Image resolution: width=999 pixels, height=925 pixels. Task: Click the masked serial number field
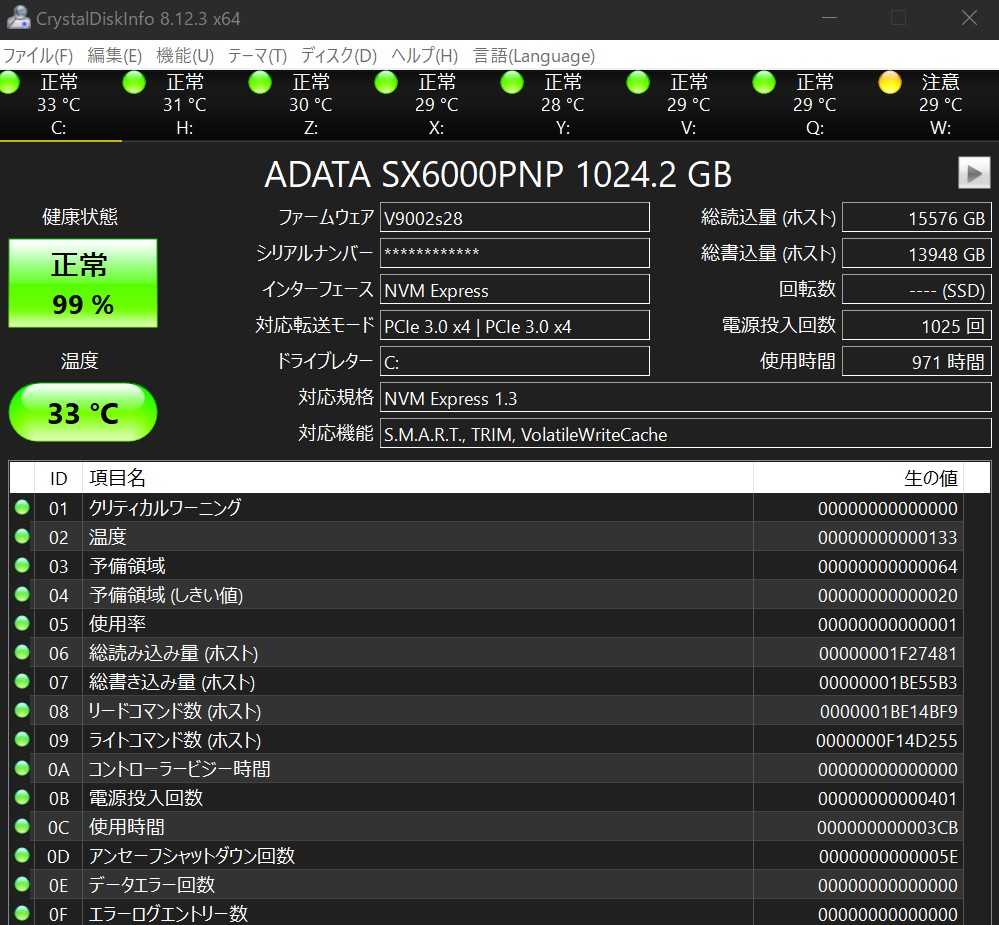pyautogui.click(x=514, y=253)
